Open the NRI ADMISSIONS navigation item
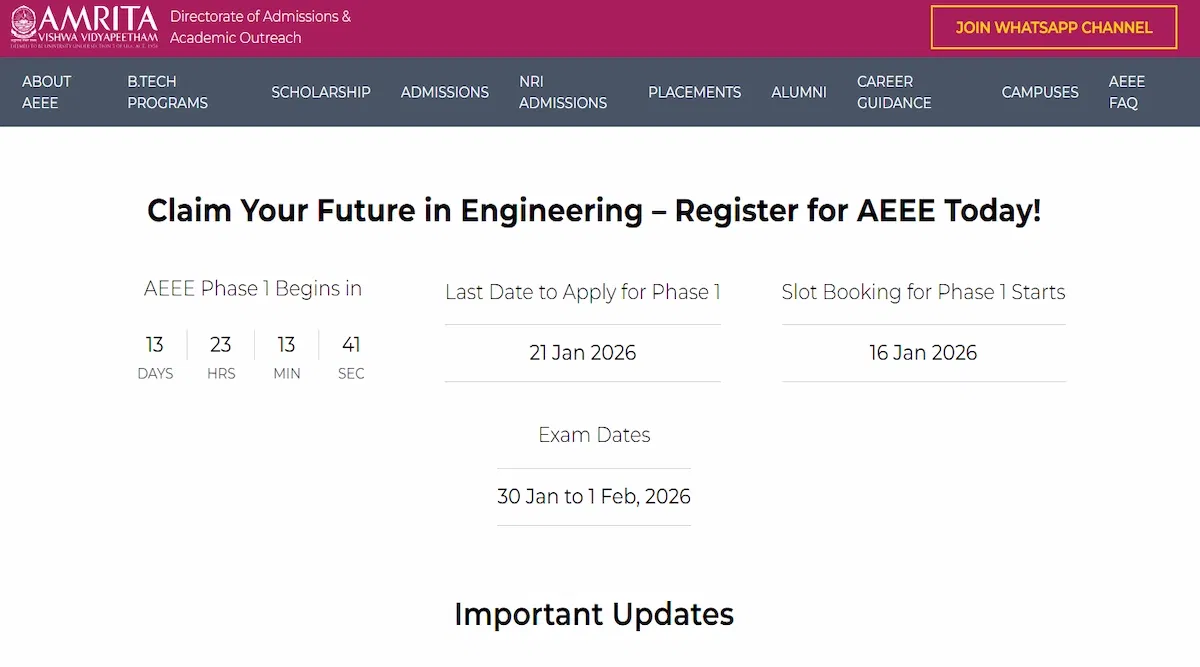 [562, 92]
